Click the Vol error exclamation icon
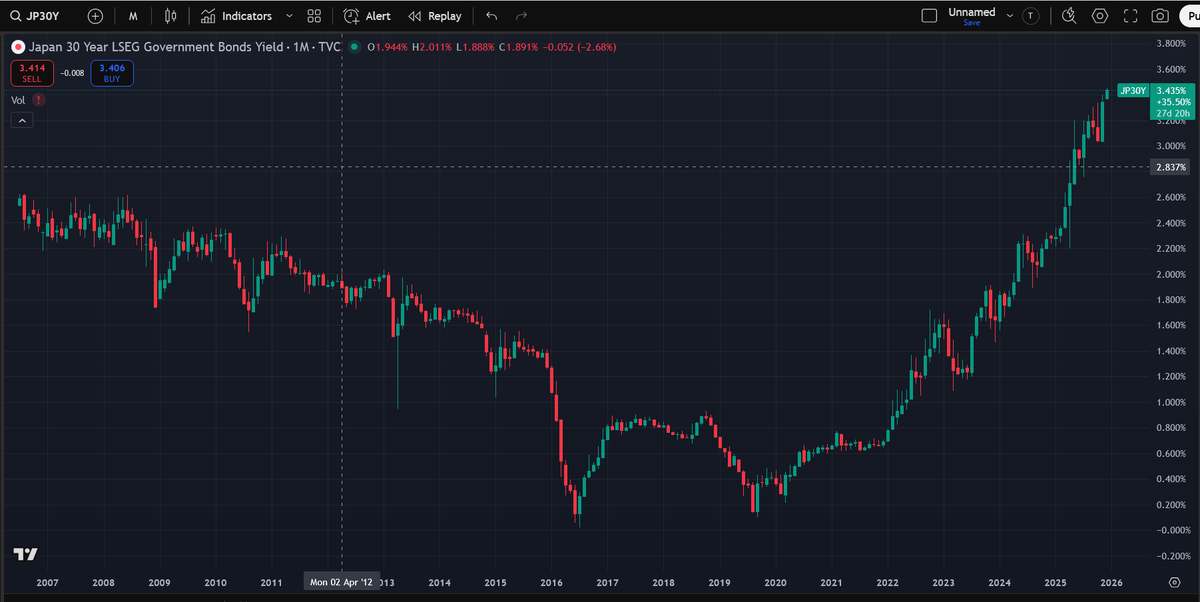The height and width of the screenshot is (602, 1200). [x=38, y=100]
